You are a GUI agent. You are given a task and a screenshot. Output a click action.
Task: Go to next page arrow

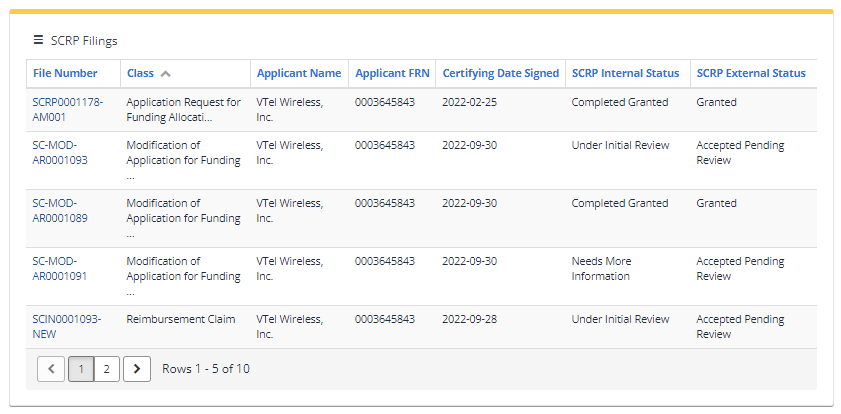(x=136, y=369)
